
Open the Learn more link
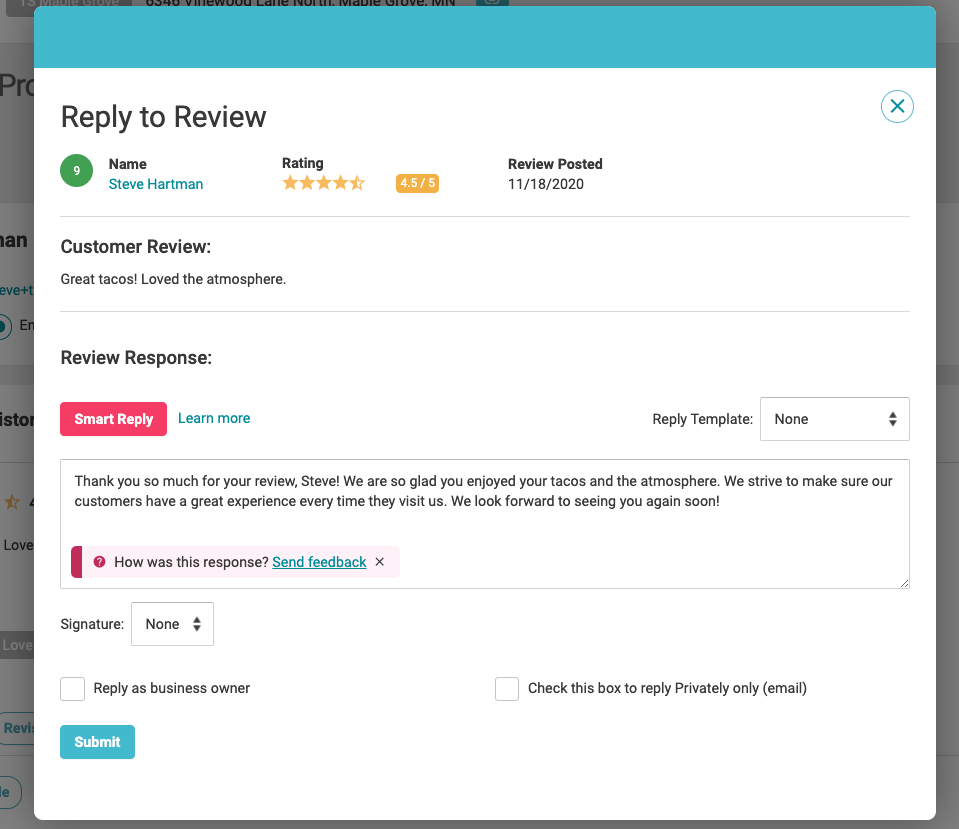point(214,418)
